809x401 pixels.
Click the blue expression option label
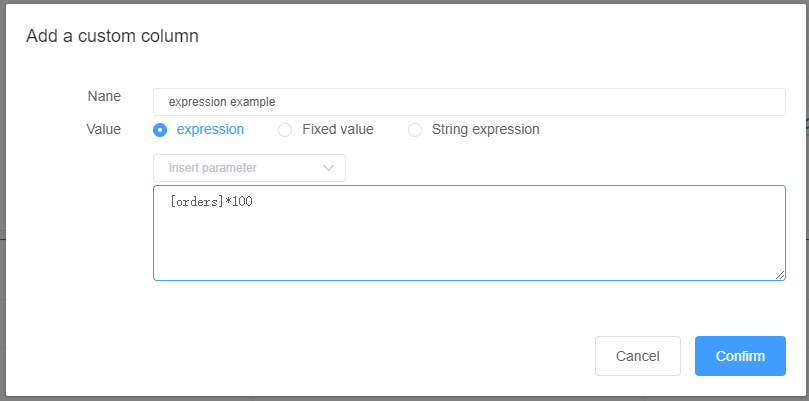pos(211,129)
